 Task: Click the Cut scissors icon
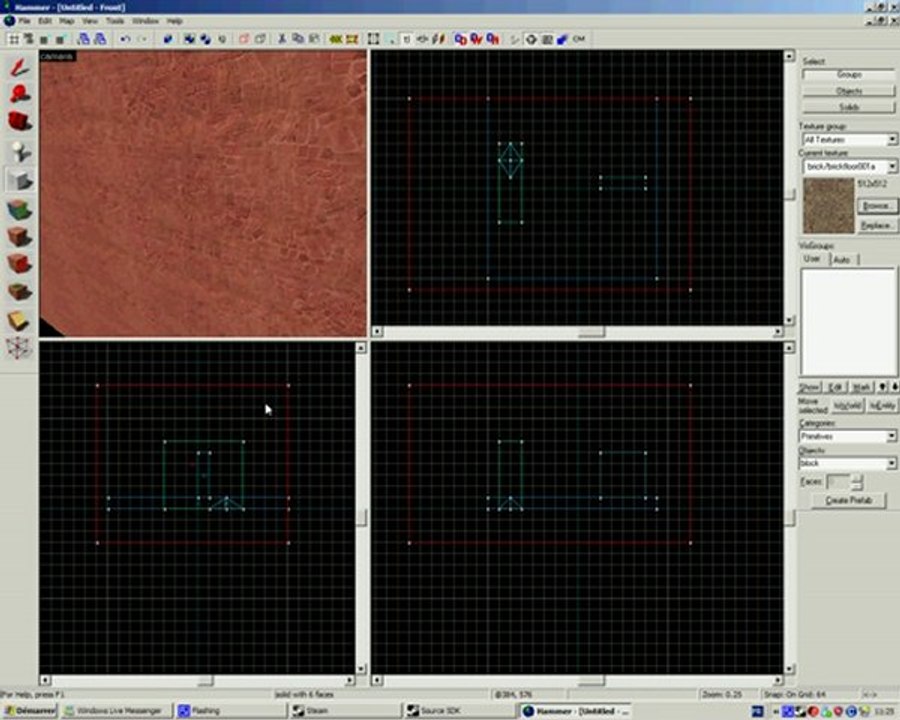282,39
